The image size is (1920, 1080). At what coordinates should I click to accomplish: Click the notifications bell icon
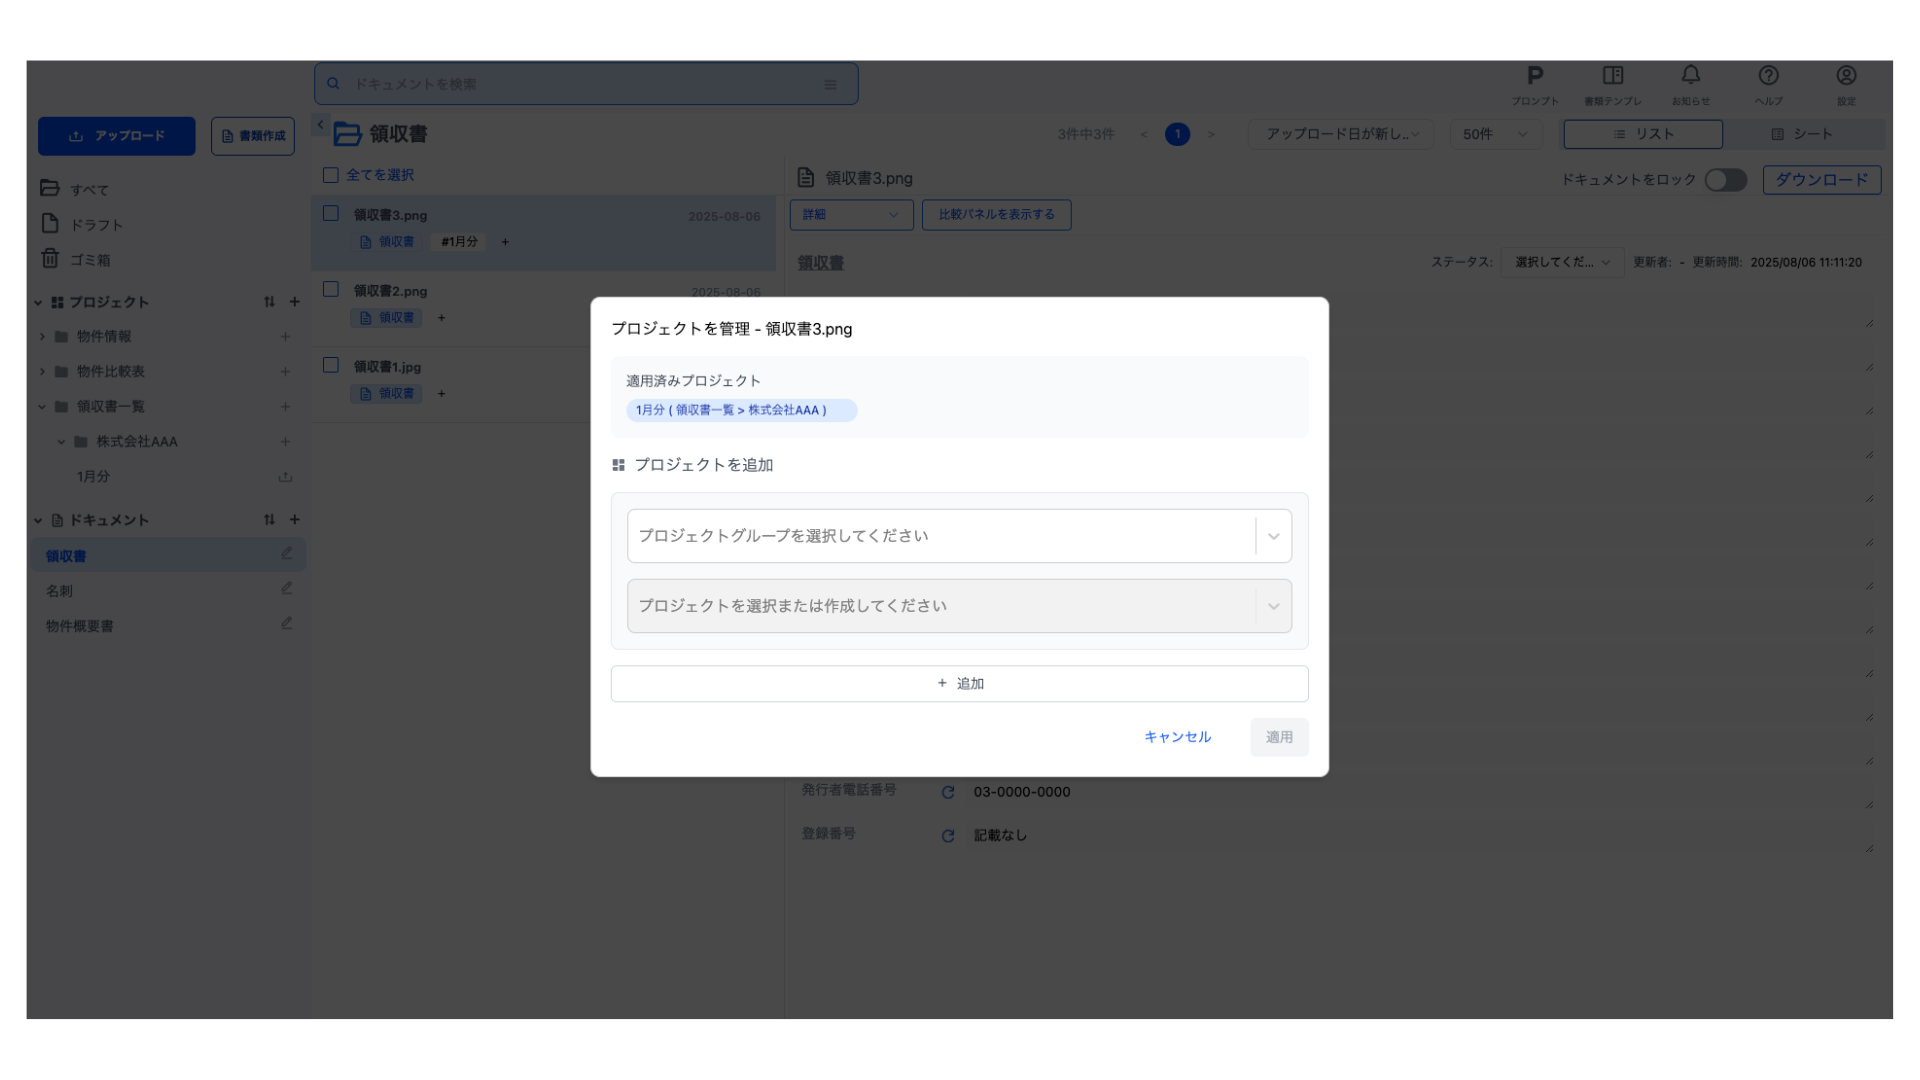pos(1690,77)
